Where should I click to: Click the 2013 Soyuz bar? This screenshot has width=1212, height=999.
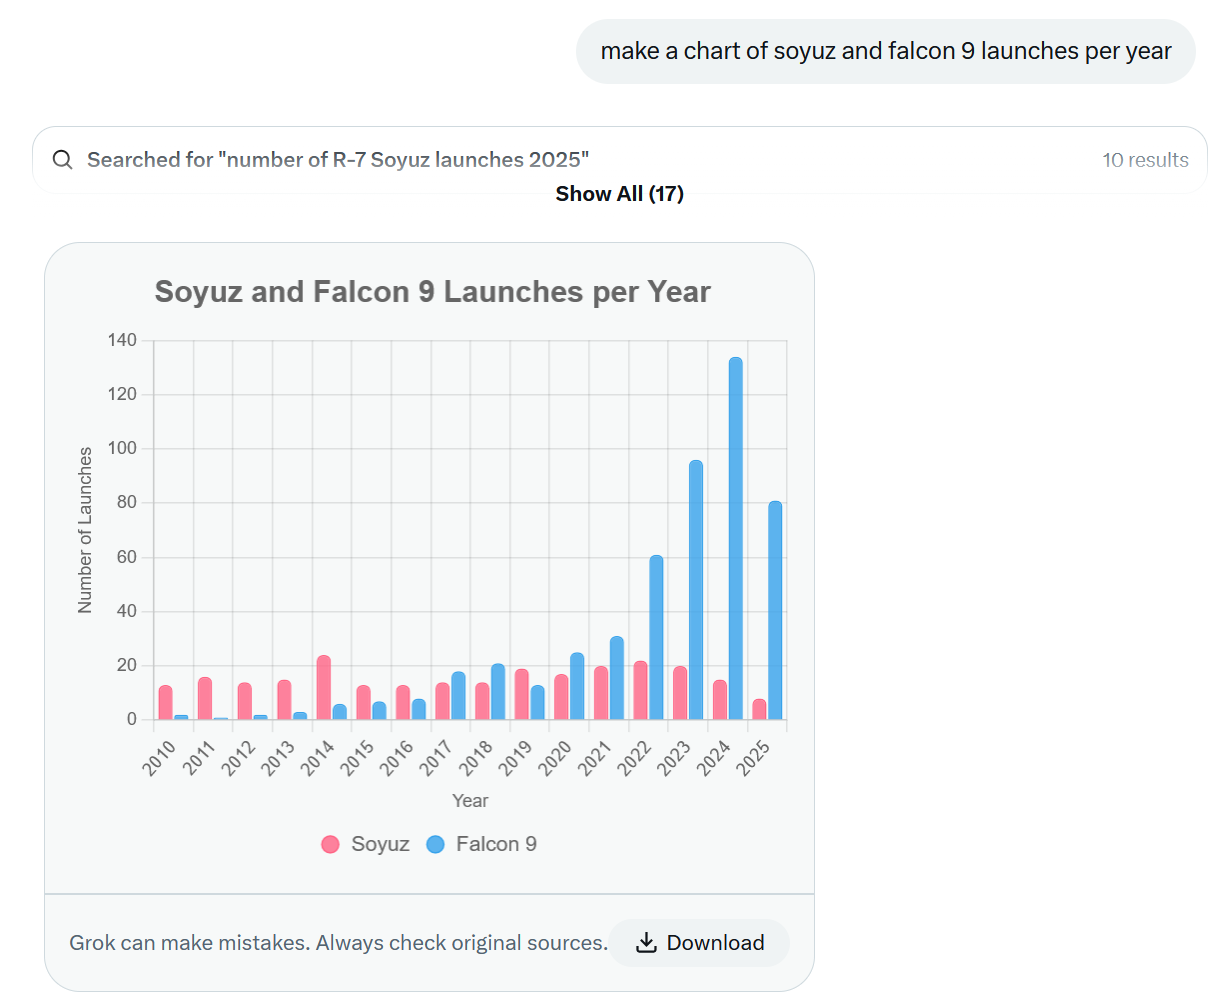click(284, 700)
